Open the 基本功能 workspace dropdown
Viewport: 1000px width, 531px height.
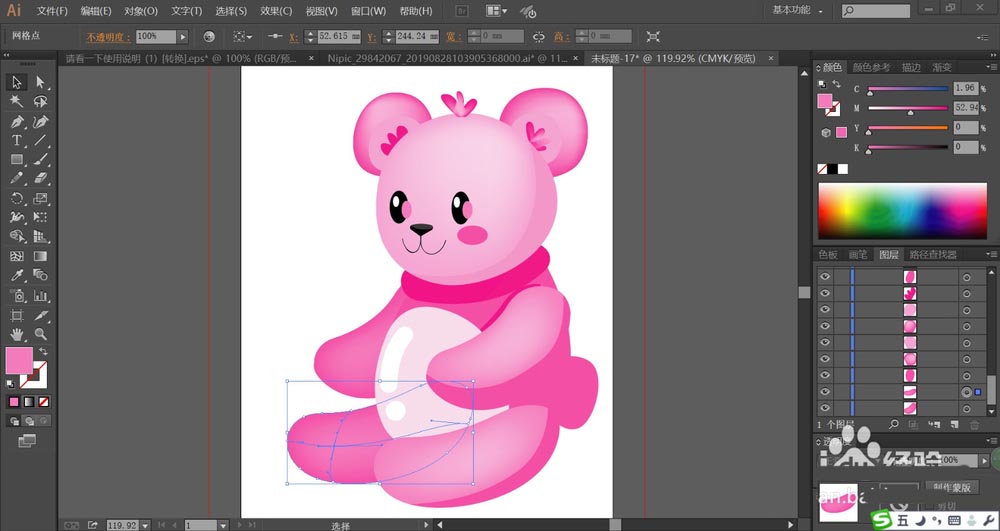point(798,10)
